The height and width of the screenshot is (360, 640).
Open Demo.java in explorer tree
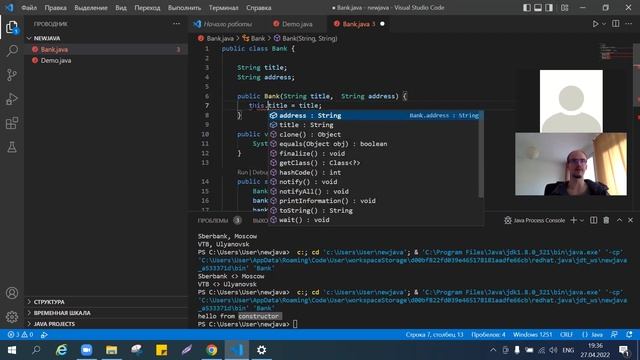tap(106, 60)
